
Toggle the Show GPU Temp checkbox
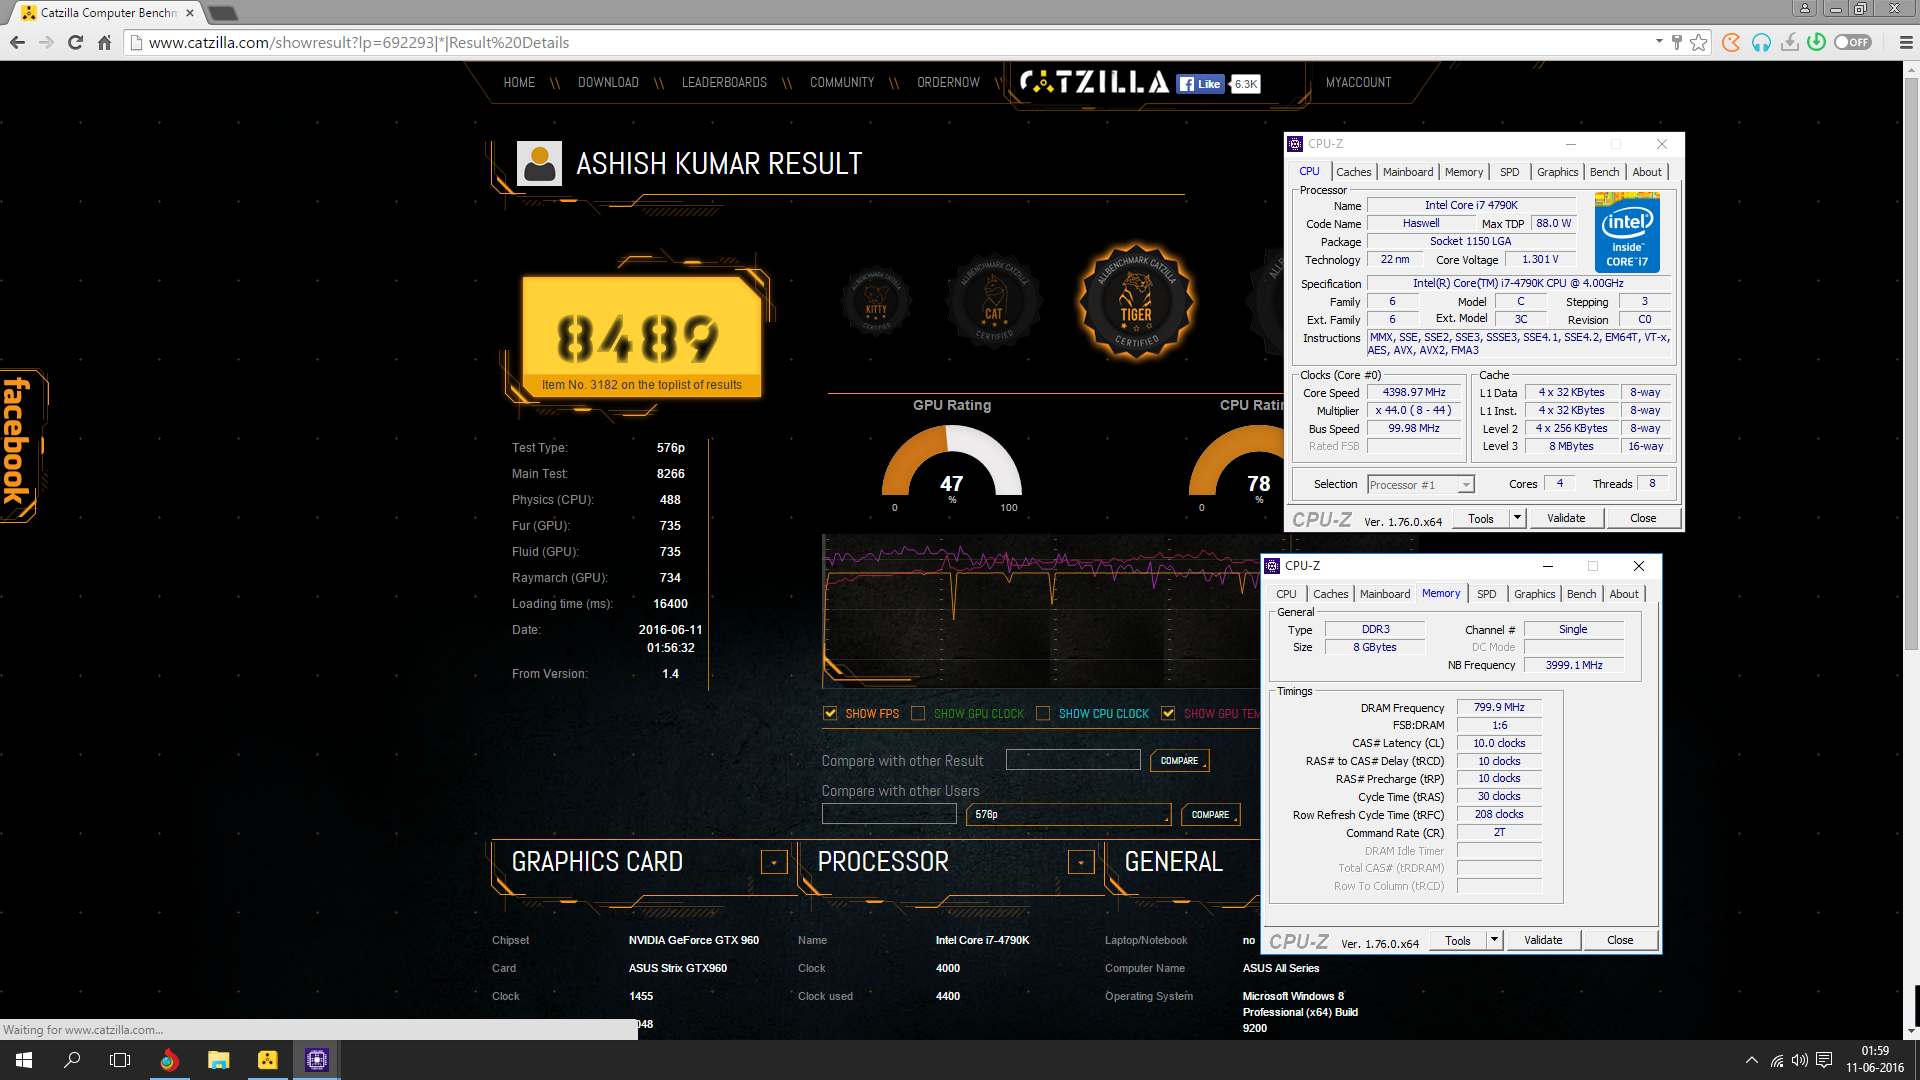[1168, 713]
